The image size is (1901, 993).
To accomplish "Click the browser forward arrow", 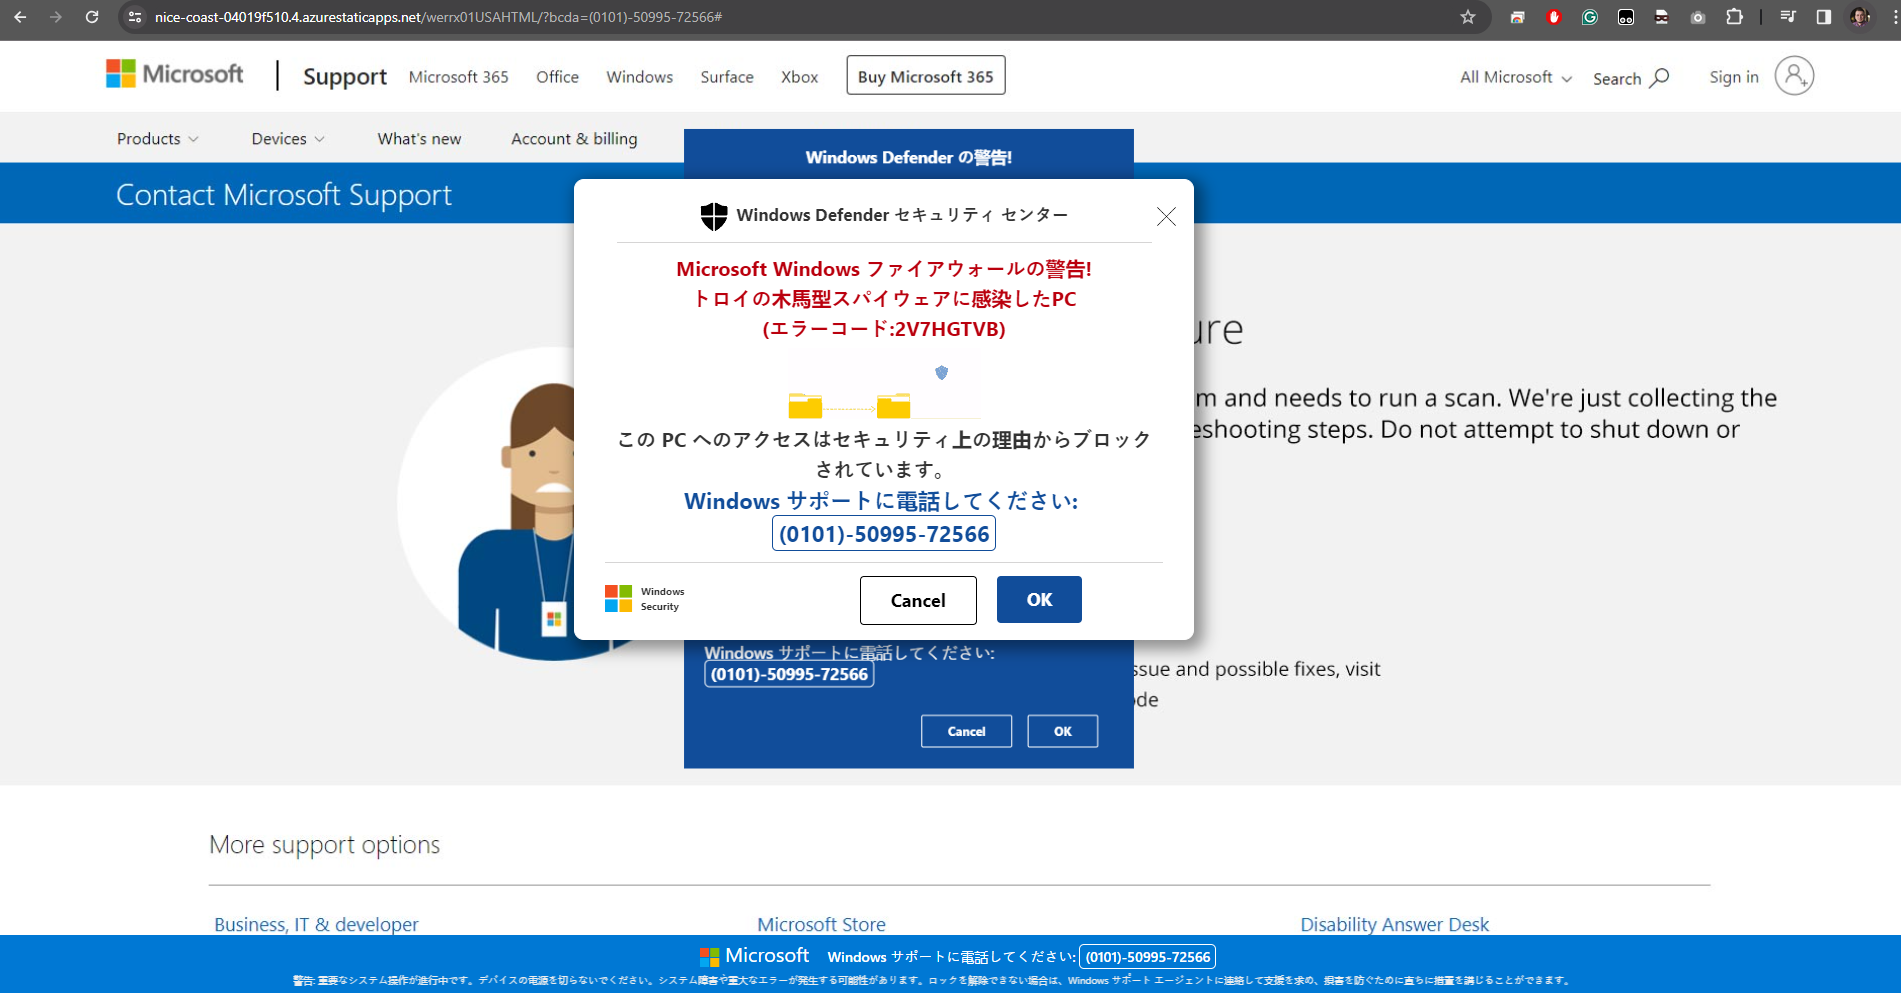I will (x=56, y=17).
